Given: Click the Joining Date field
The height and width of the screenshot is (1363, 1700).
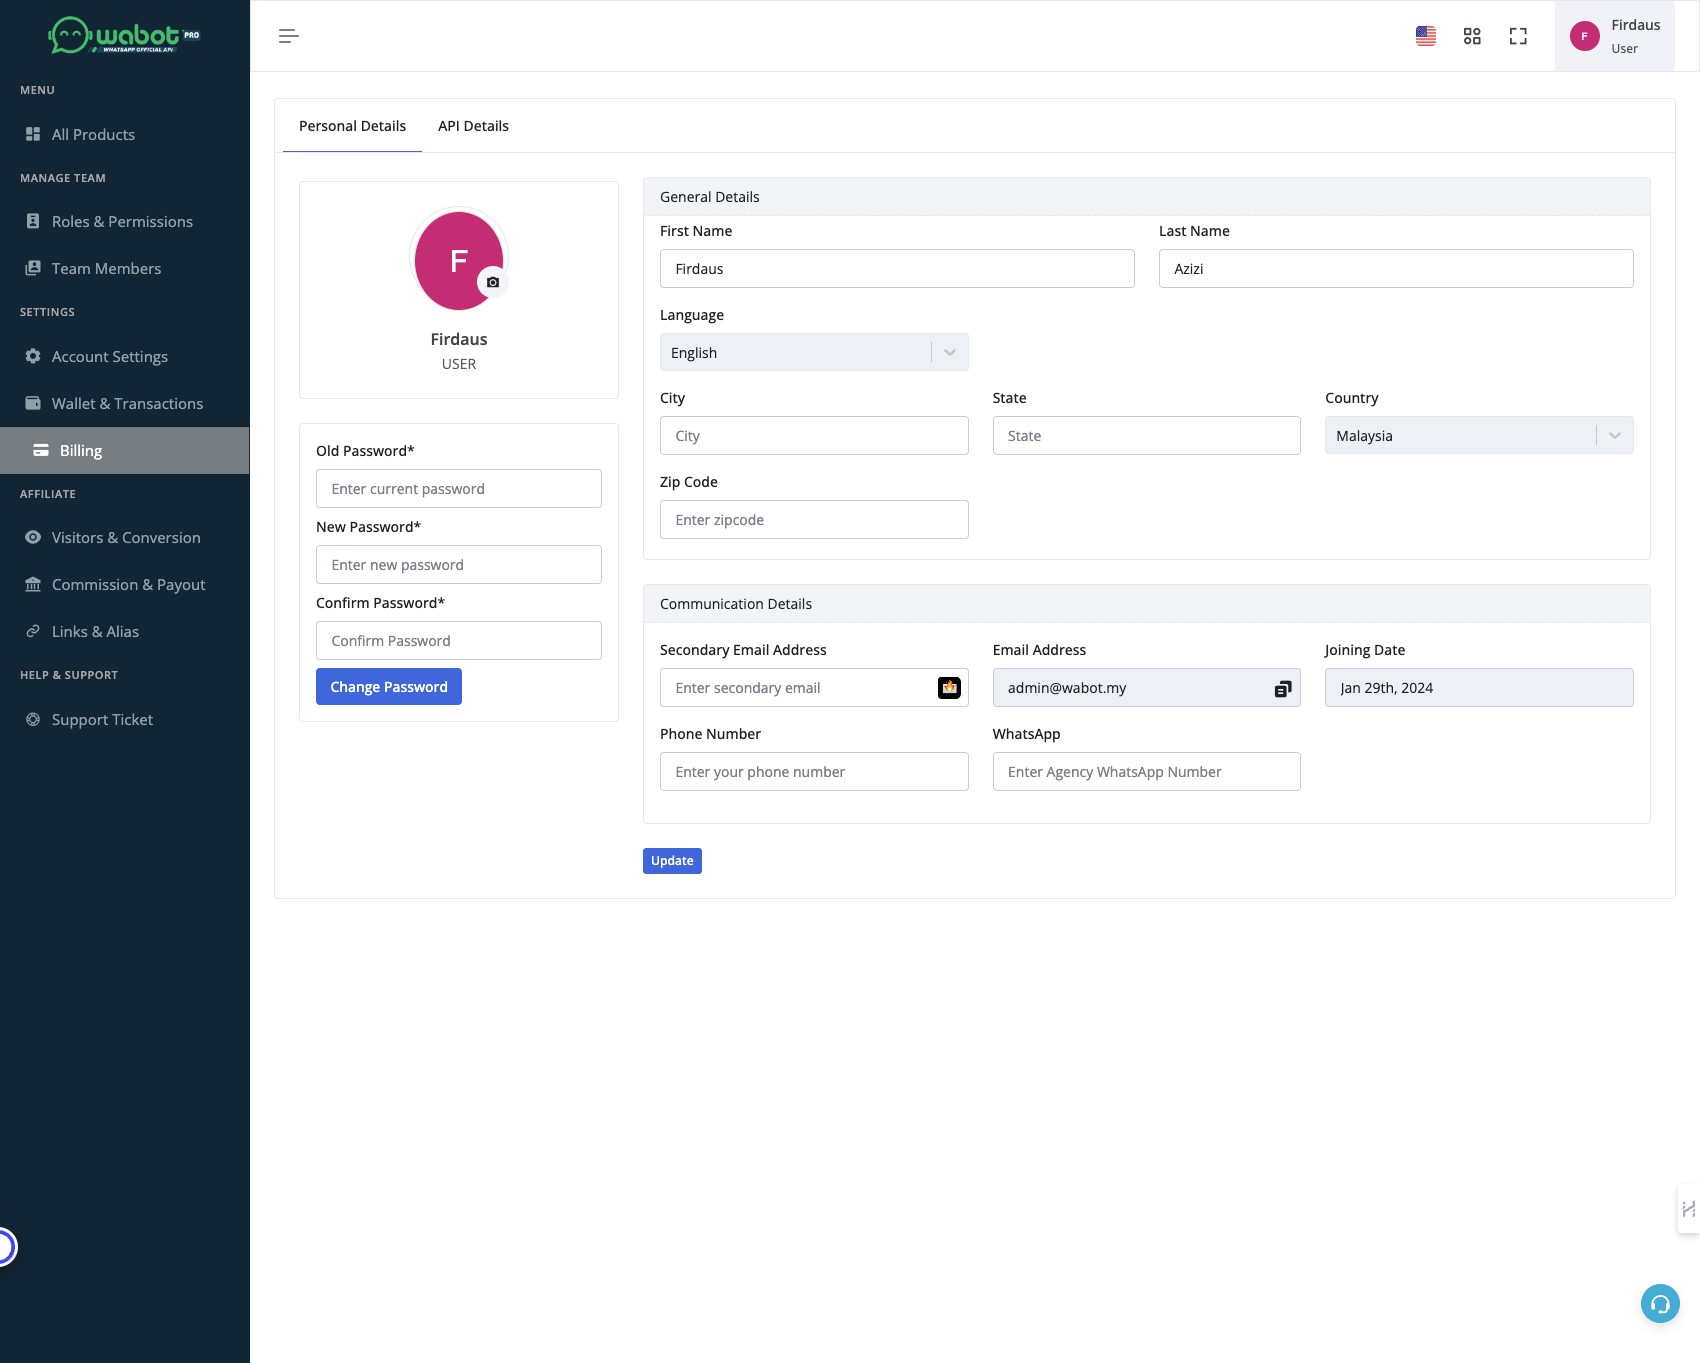Looking at the screenshot, I should (x=1479, y=687).
